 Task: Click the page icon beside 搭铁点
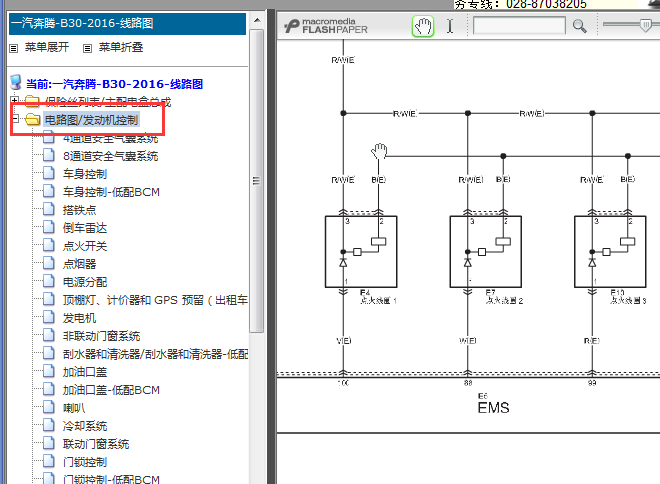(49, 209)
